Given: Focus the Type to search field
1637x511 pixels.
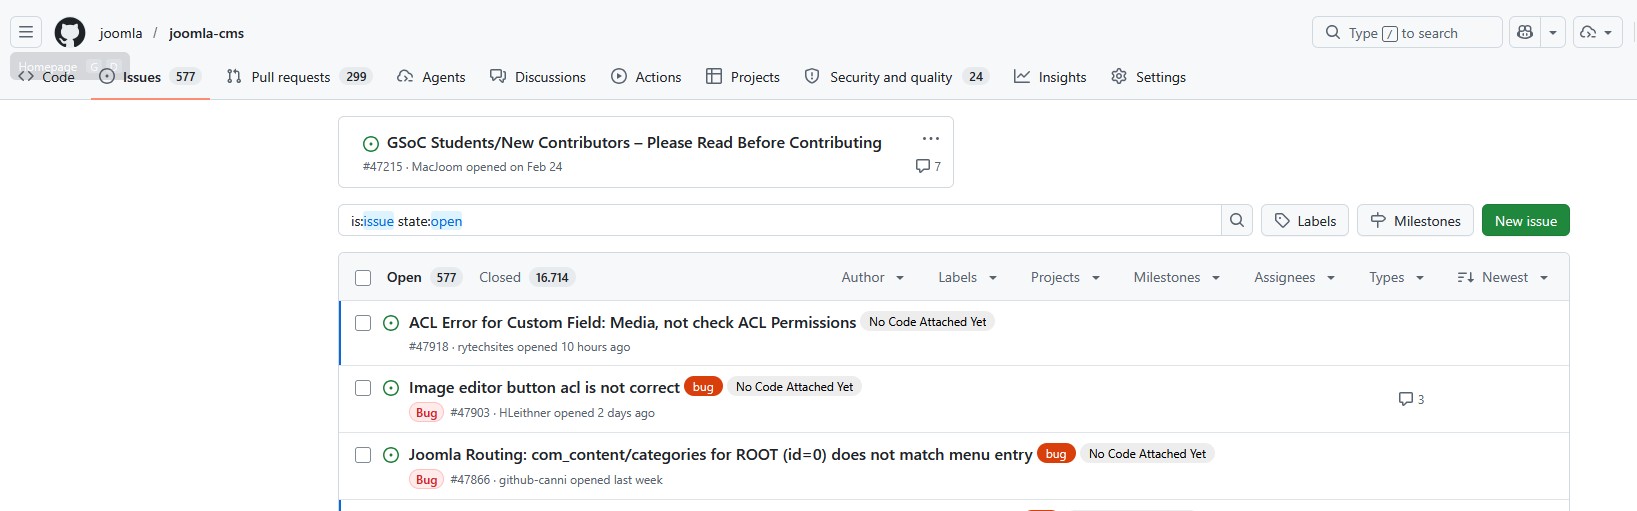Looking at the screenshot, I should pyautogui.click(x=1407, y=32).
